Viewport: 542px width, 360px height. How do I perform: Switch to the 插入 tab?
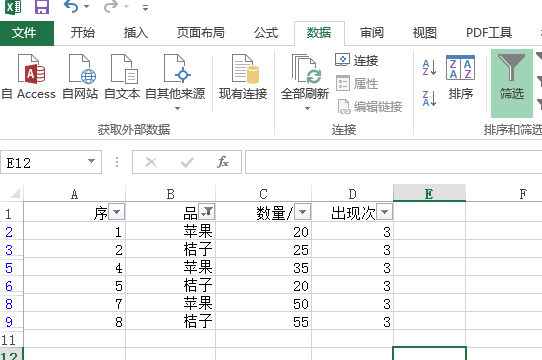click(x=136, y=33)
